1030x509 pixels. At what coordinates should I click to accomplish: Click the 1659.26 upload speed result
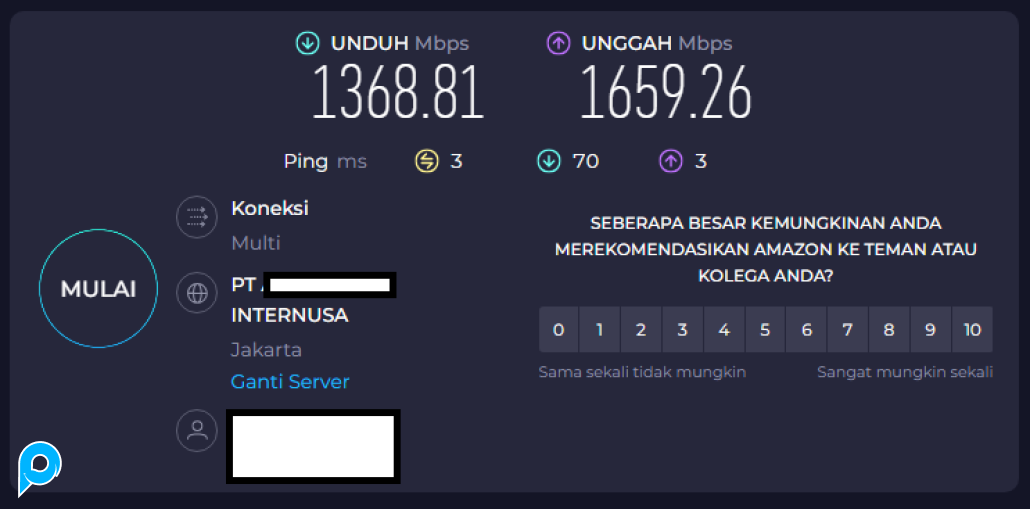point(666,92)
